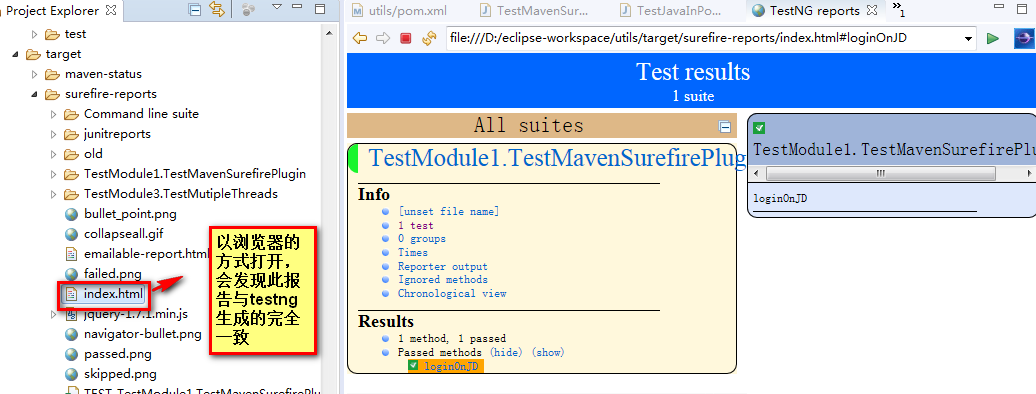The height and width of the screenshot is (394, 1036).
Task: Open the Ignored methods link
Action: point(443,280)
